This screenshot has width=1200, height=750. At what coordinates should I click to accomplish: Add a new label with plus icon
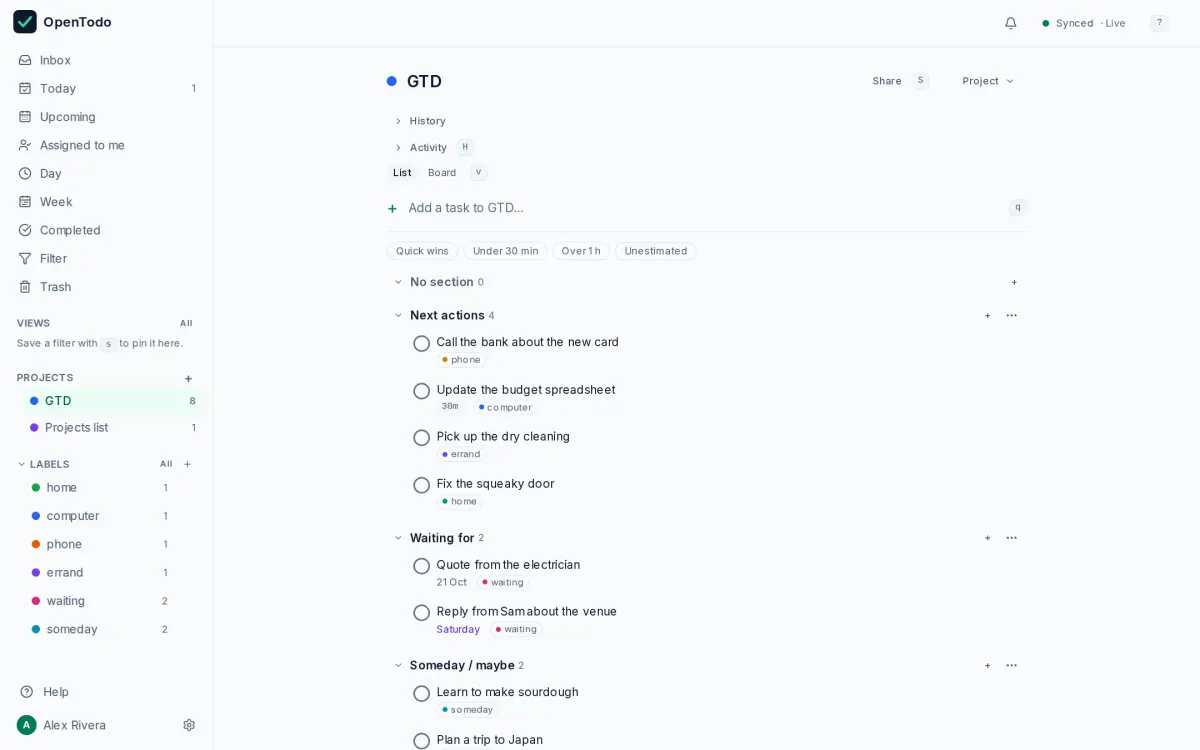click(x=187, y=464)
